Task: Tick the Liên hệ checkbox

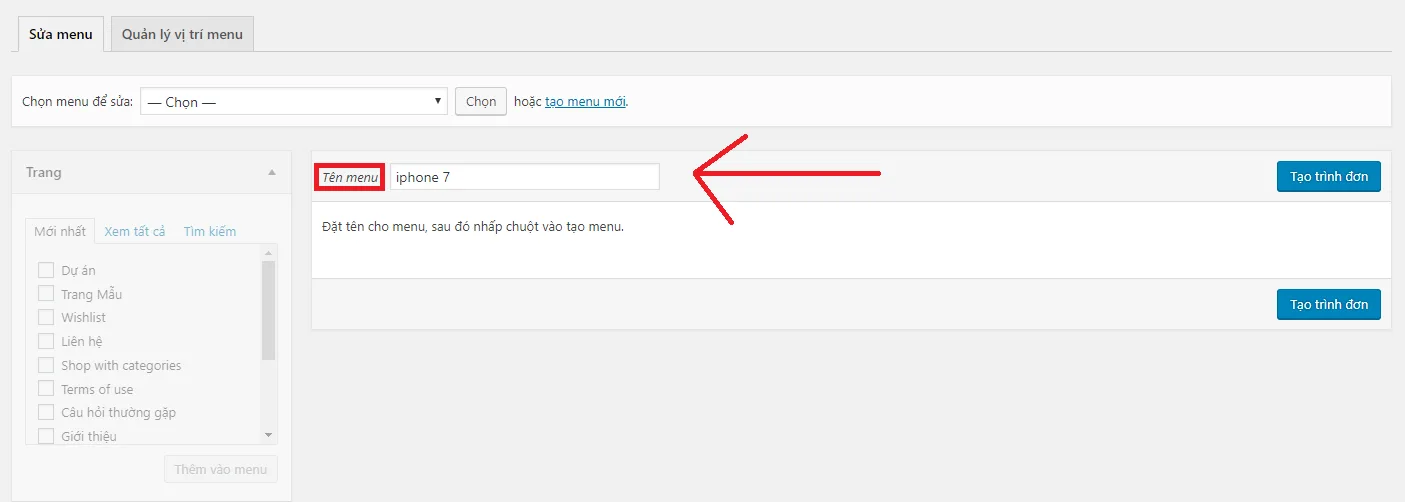Action: [45, 341]
